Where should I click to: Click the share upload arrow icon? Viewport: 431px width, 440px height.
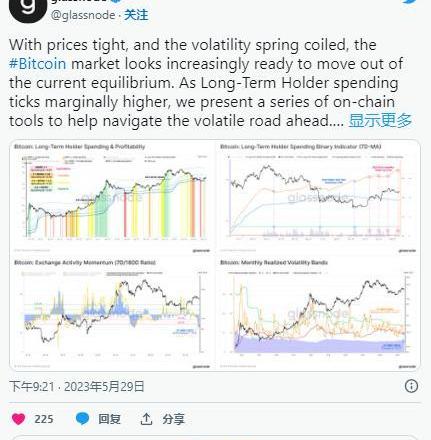tap(146, 419)
